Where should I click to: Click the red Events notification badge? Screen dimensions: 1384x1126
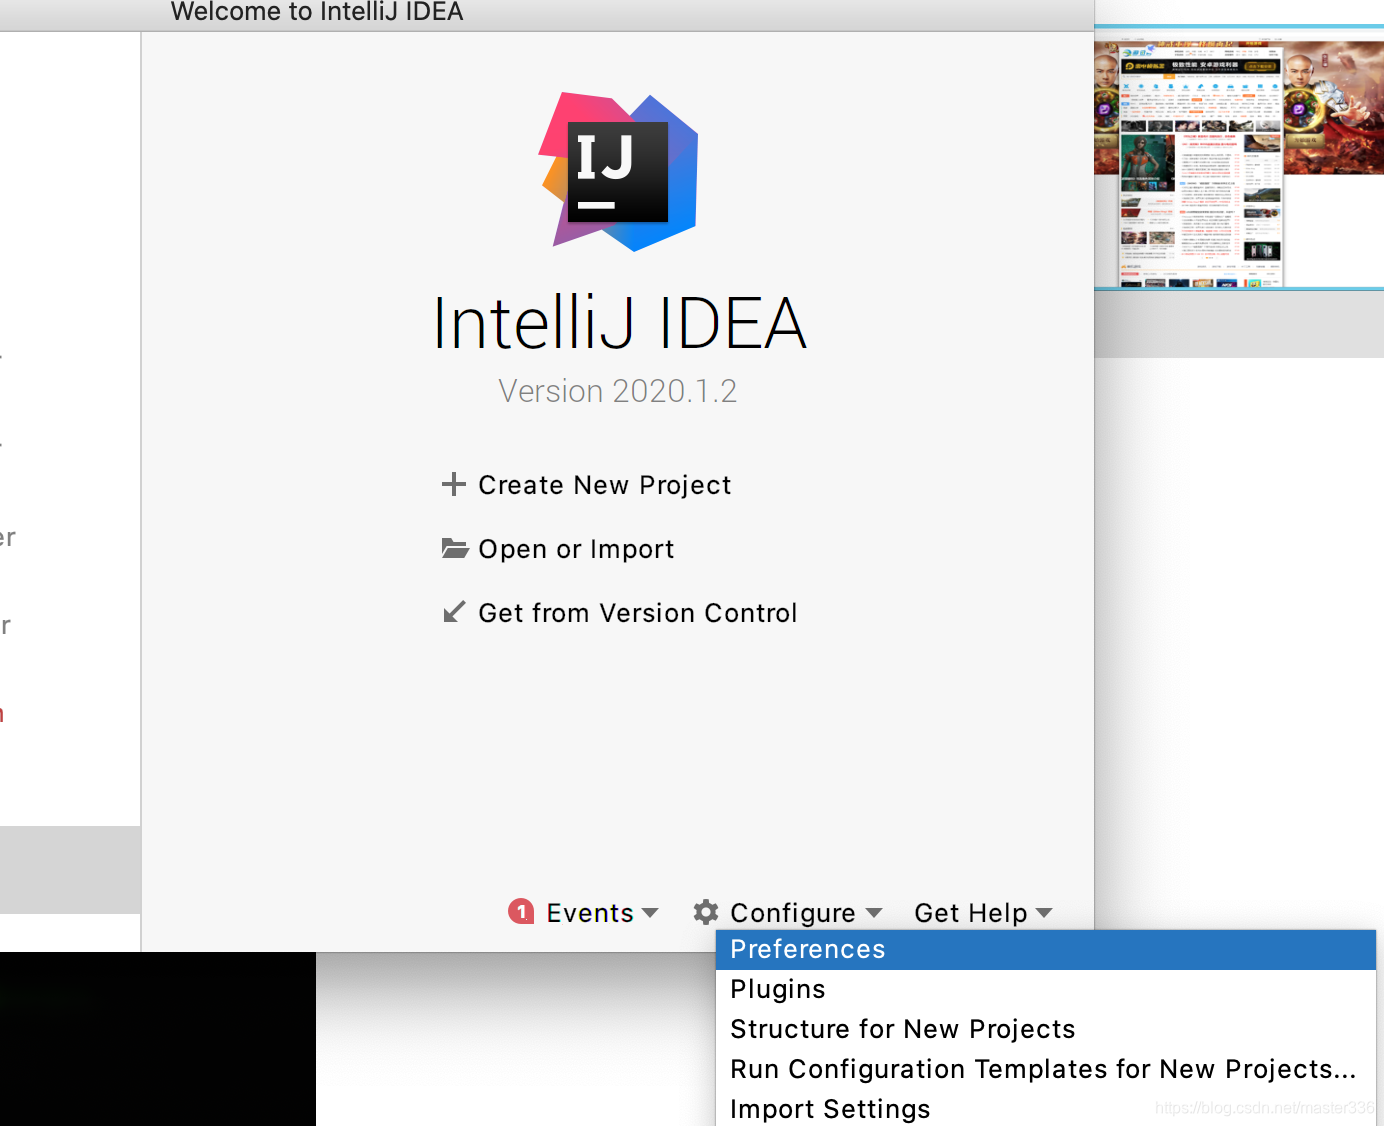(521, 911)
